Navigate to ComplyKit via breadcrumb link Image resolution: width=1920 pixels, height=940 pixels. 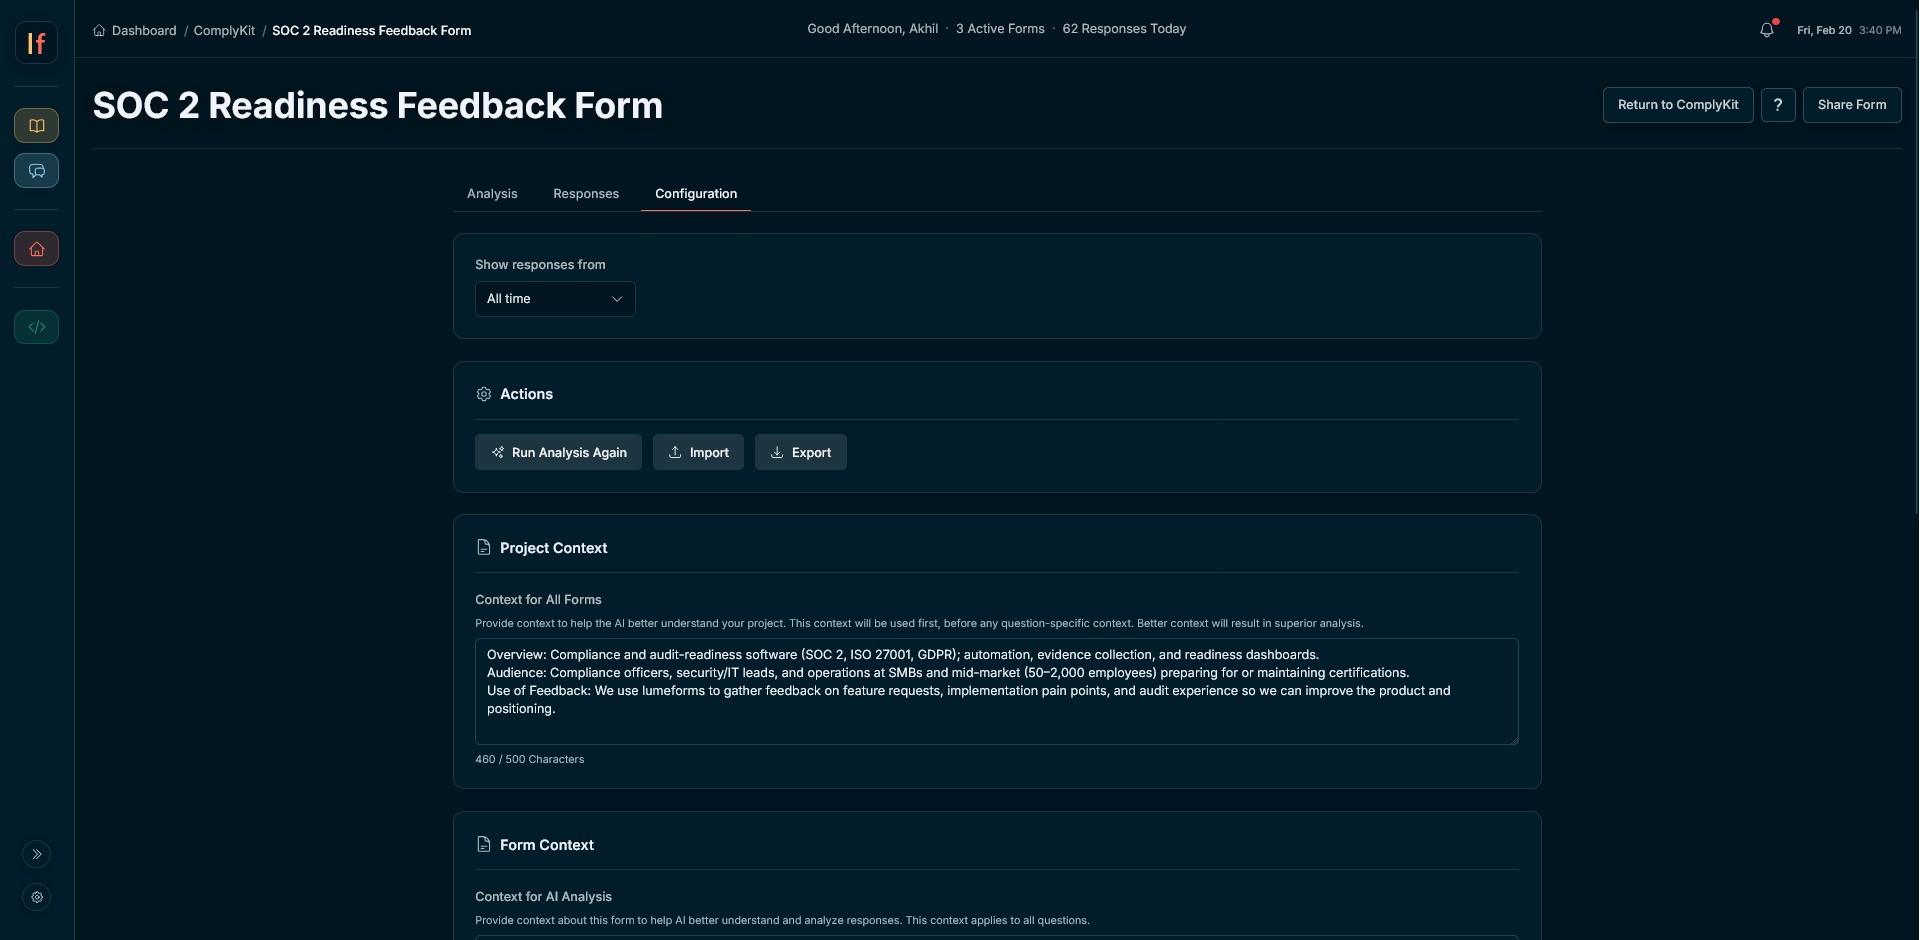(224, 31)
